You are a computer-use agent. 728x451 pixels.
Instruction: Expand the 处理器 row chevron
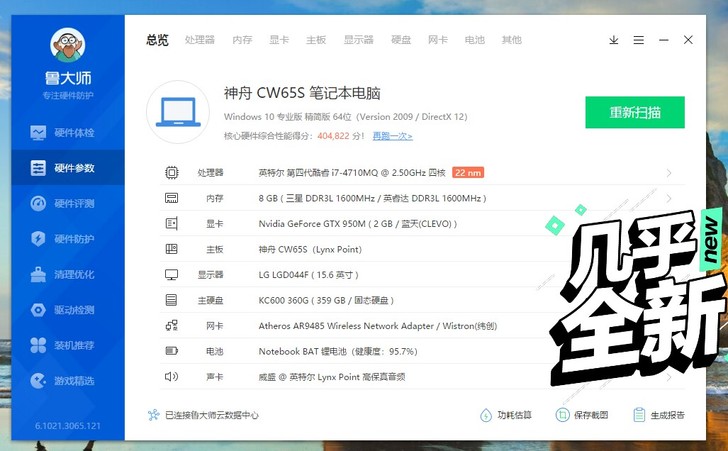669,173
